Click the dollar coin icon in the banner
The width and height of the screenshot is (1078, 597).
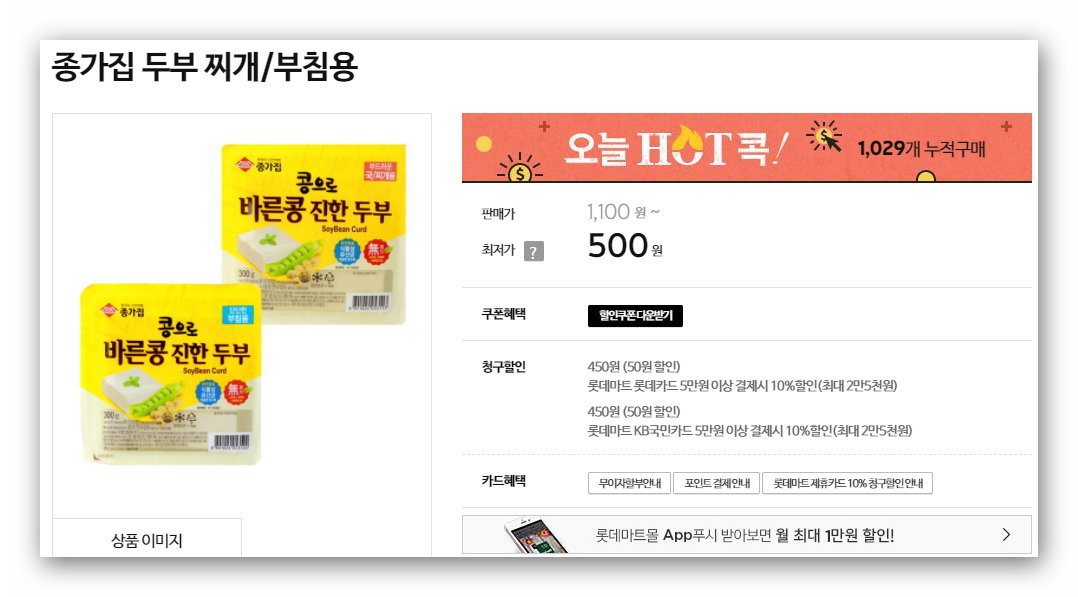point(520,169)
